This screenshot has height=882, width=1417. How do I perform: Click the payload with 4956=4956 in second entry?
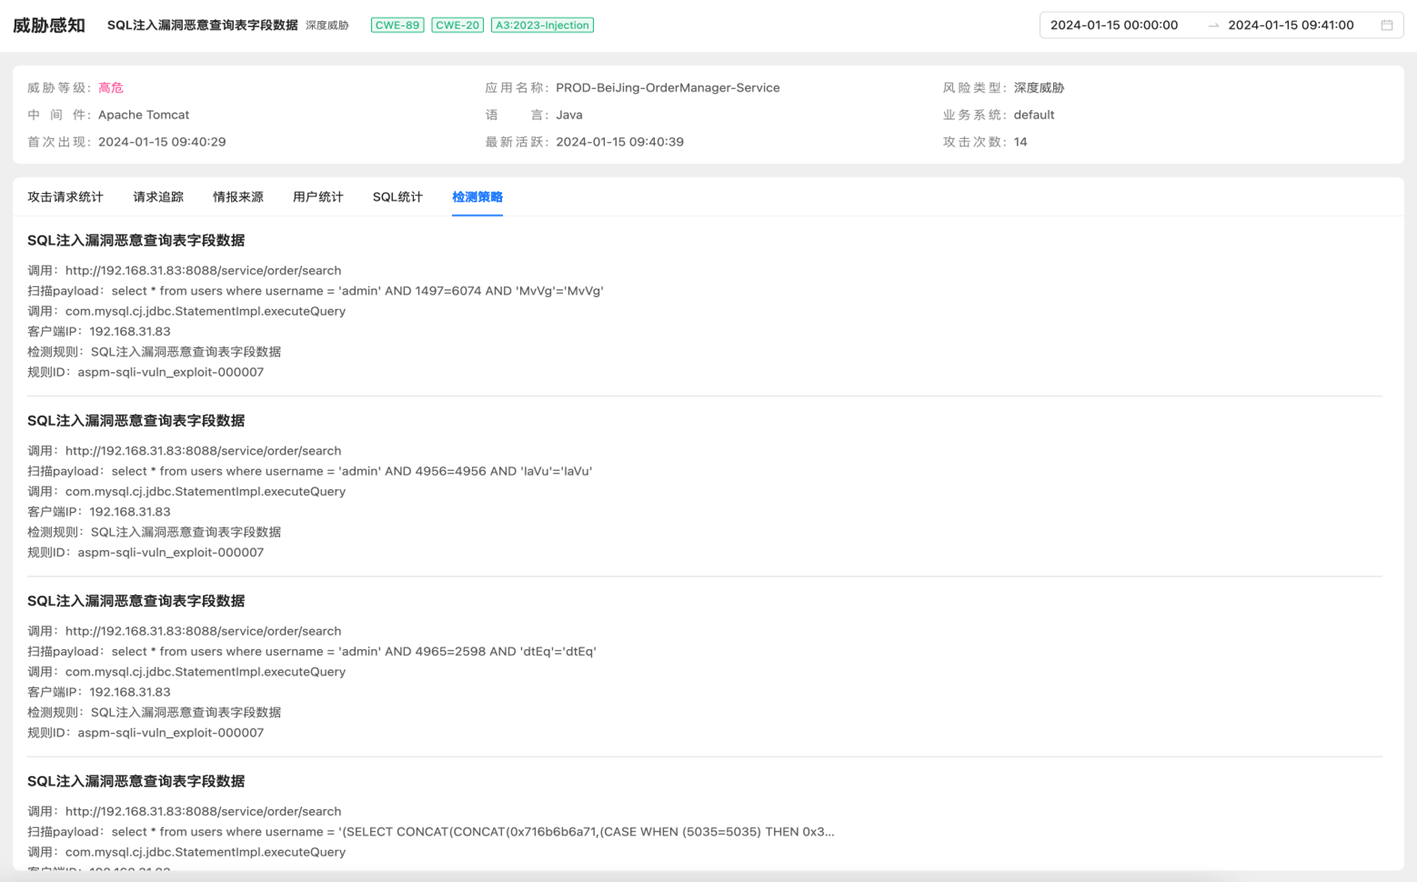[351, 471]
